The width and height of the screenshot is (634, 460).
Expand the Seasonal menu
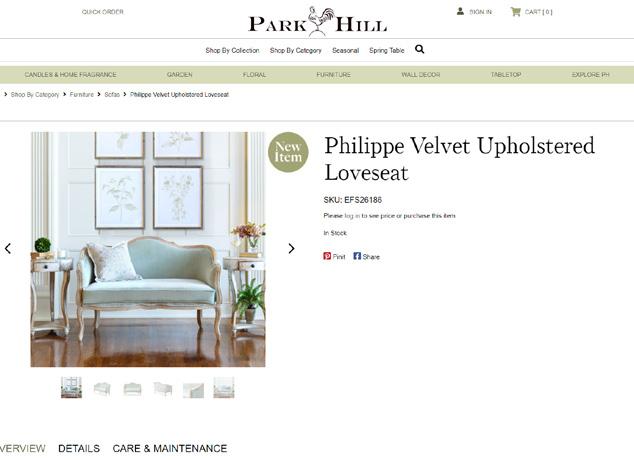(345, 51)
